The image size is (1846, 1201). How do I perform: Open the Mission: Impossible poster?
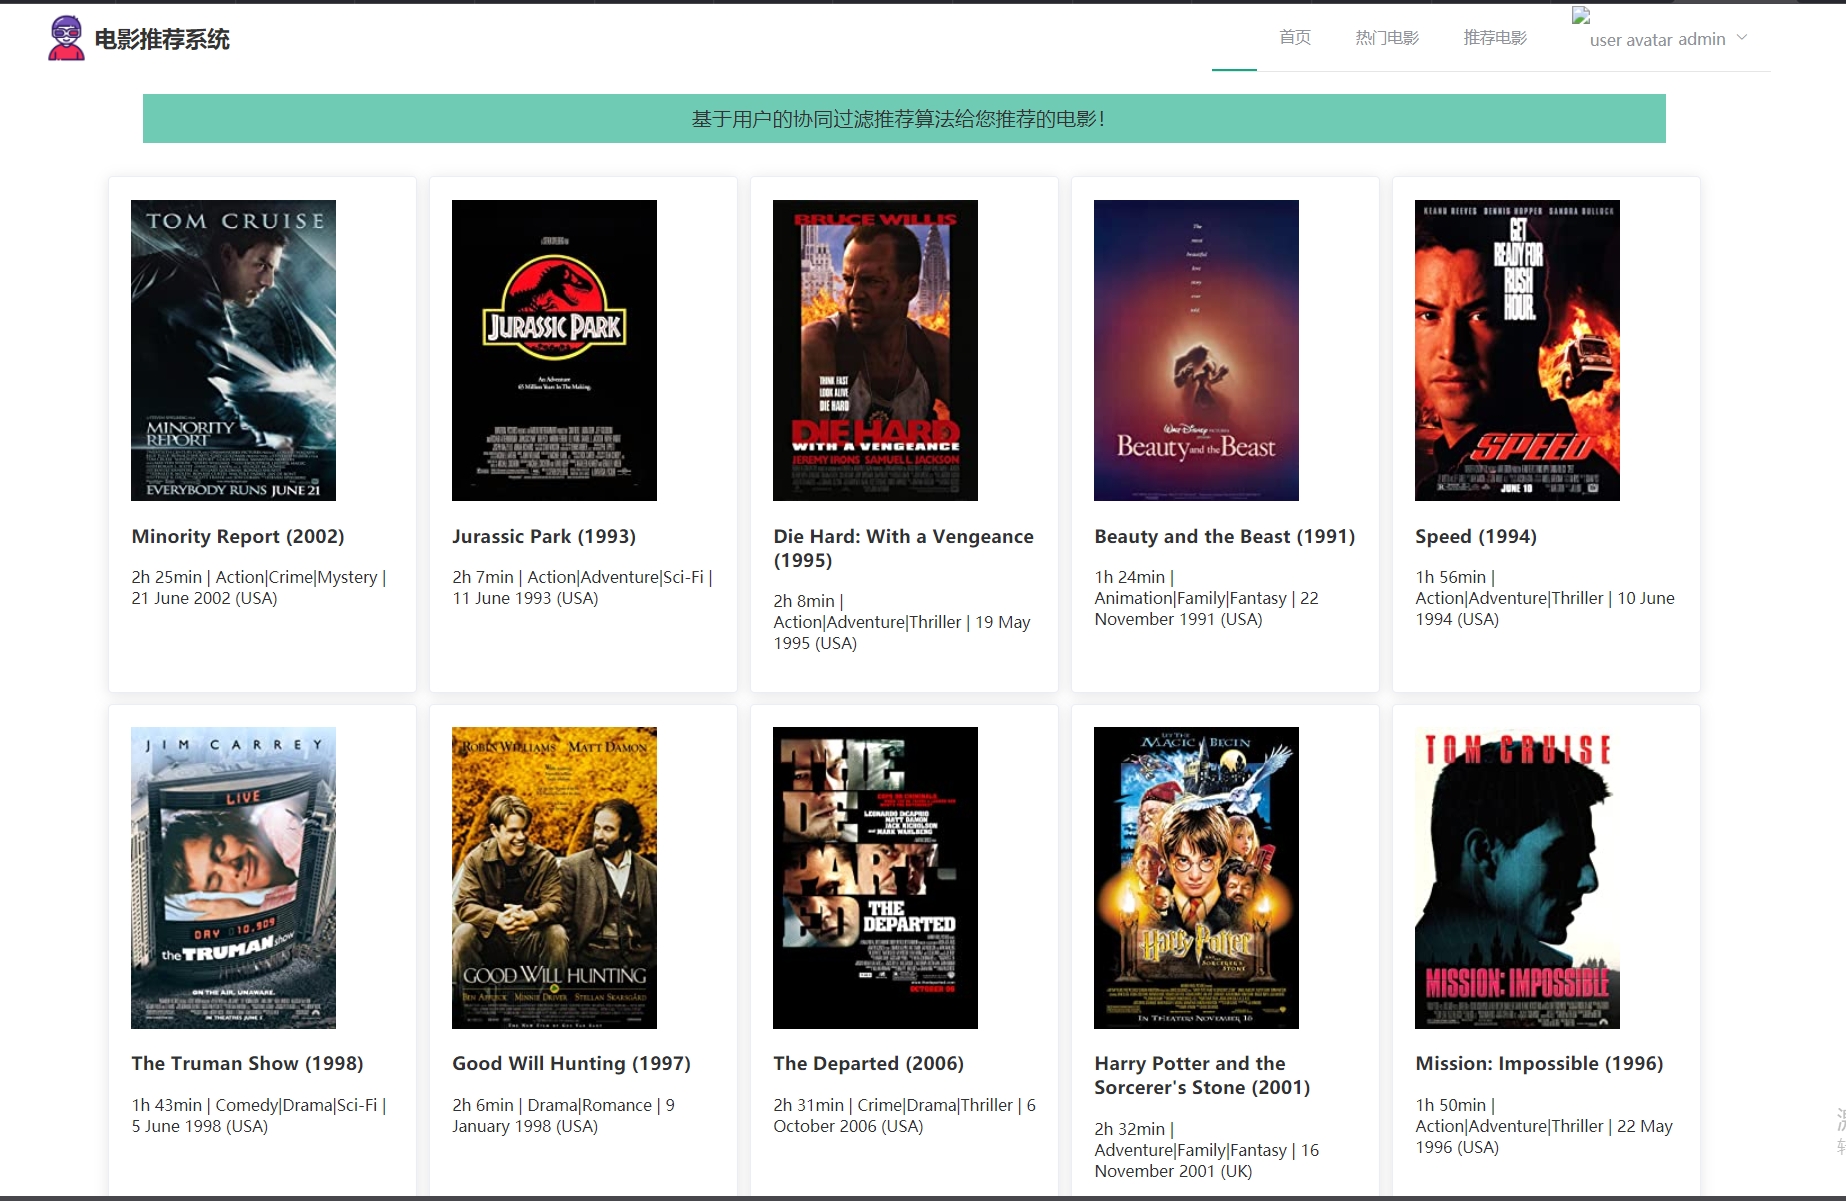pos(1517,878)
